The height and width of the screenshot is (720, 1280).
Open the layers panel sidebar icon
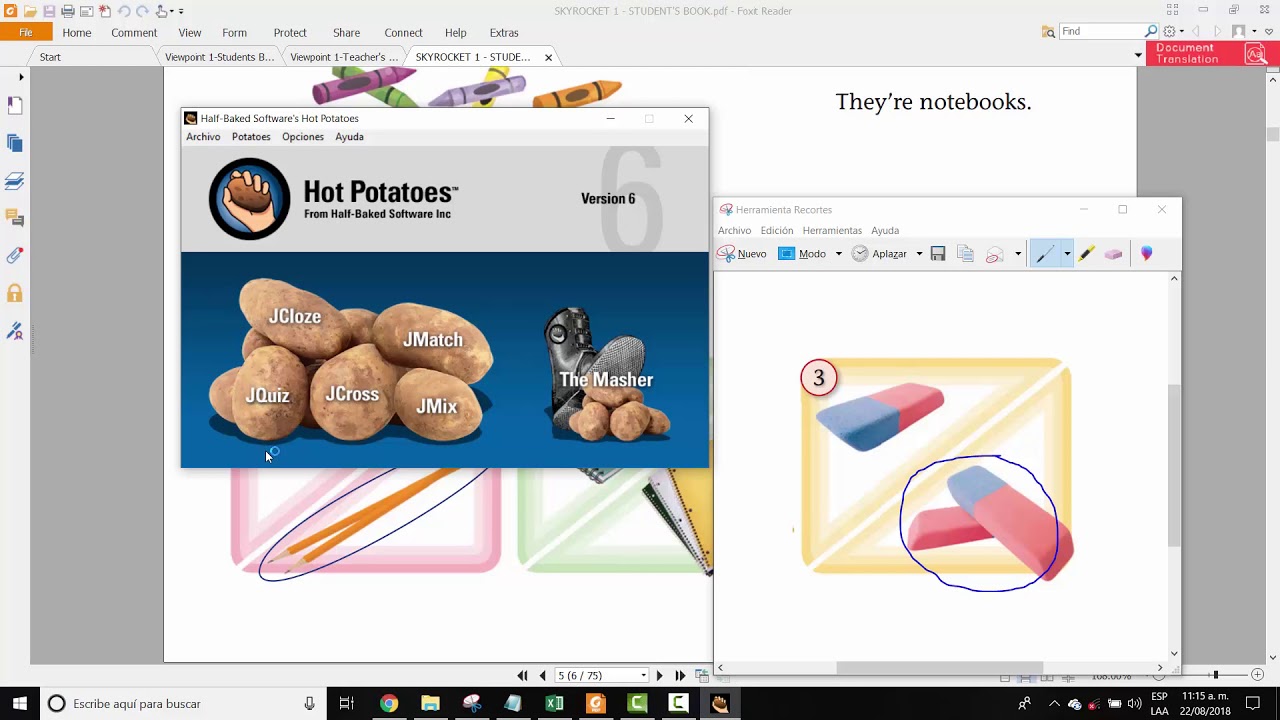(15, 181)
